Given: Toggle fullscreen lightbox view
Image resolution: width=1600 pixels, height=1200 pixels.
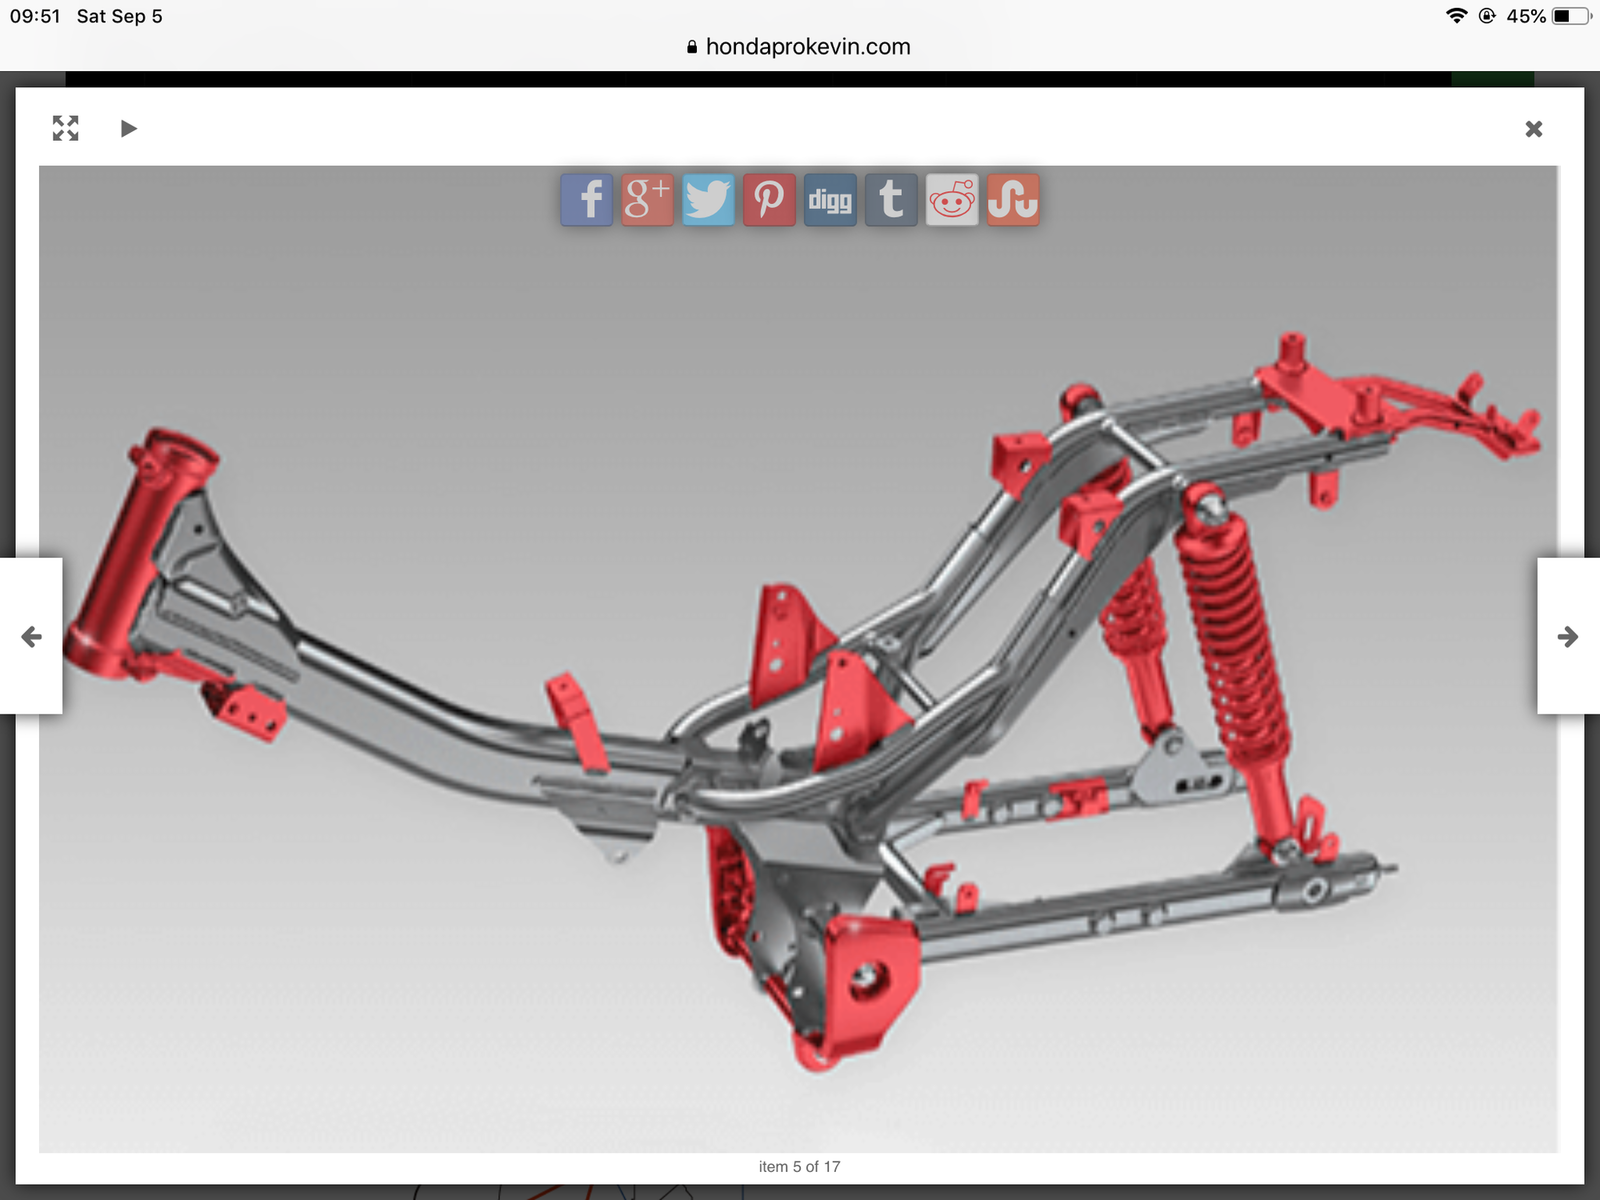Looking at the screenshot, I should [x=66, y=128].
